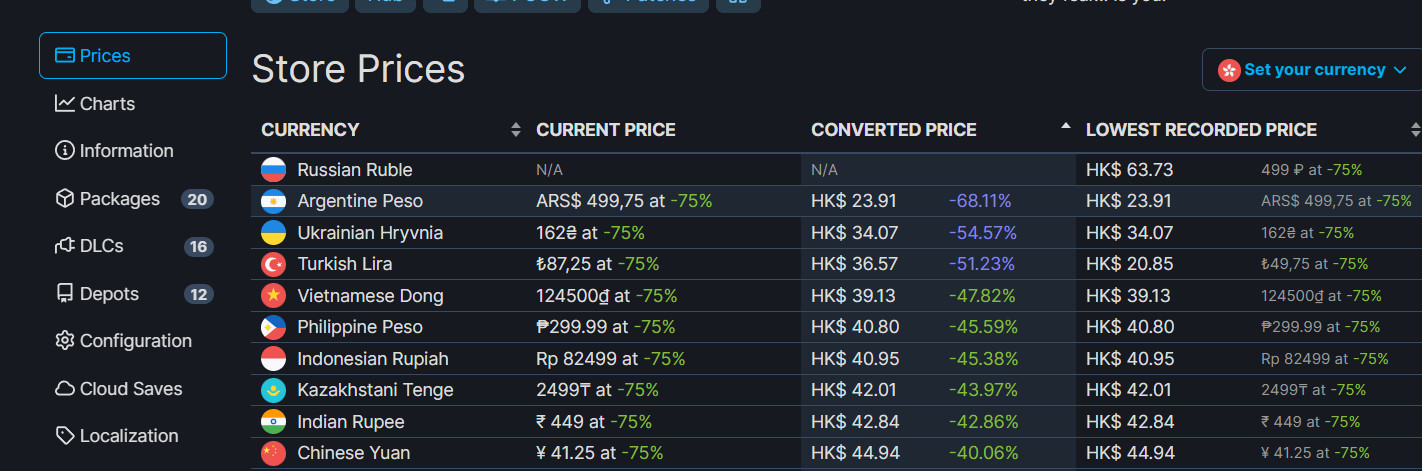Sort table by the Currency column arrows

click(516, 130)
